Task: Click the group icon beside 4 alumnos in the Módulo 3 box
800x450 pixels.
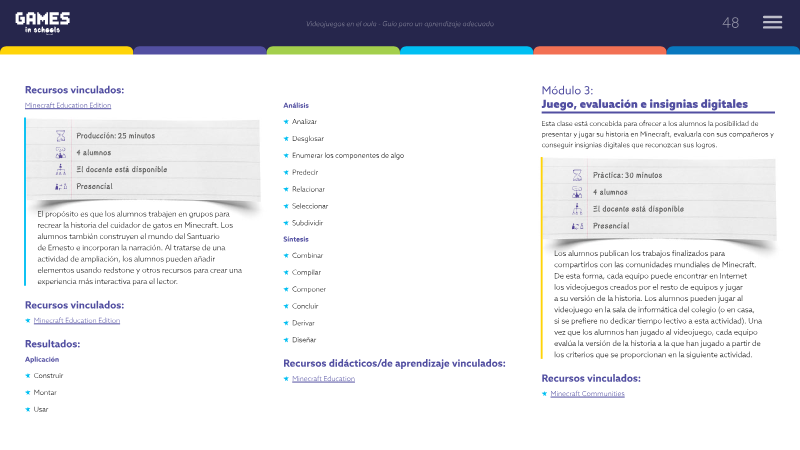Action: pyautogui.click(x=577, y=192)
